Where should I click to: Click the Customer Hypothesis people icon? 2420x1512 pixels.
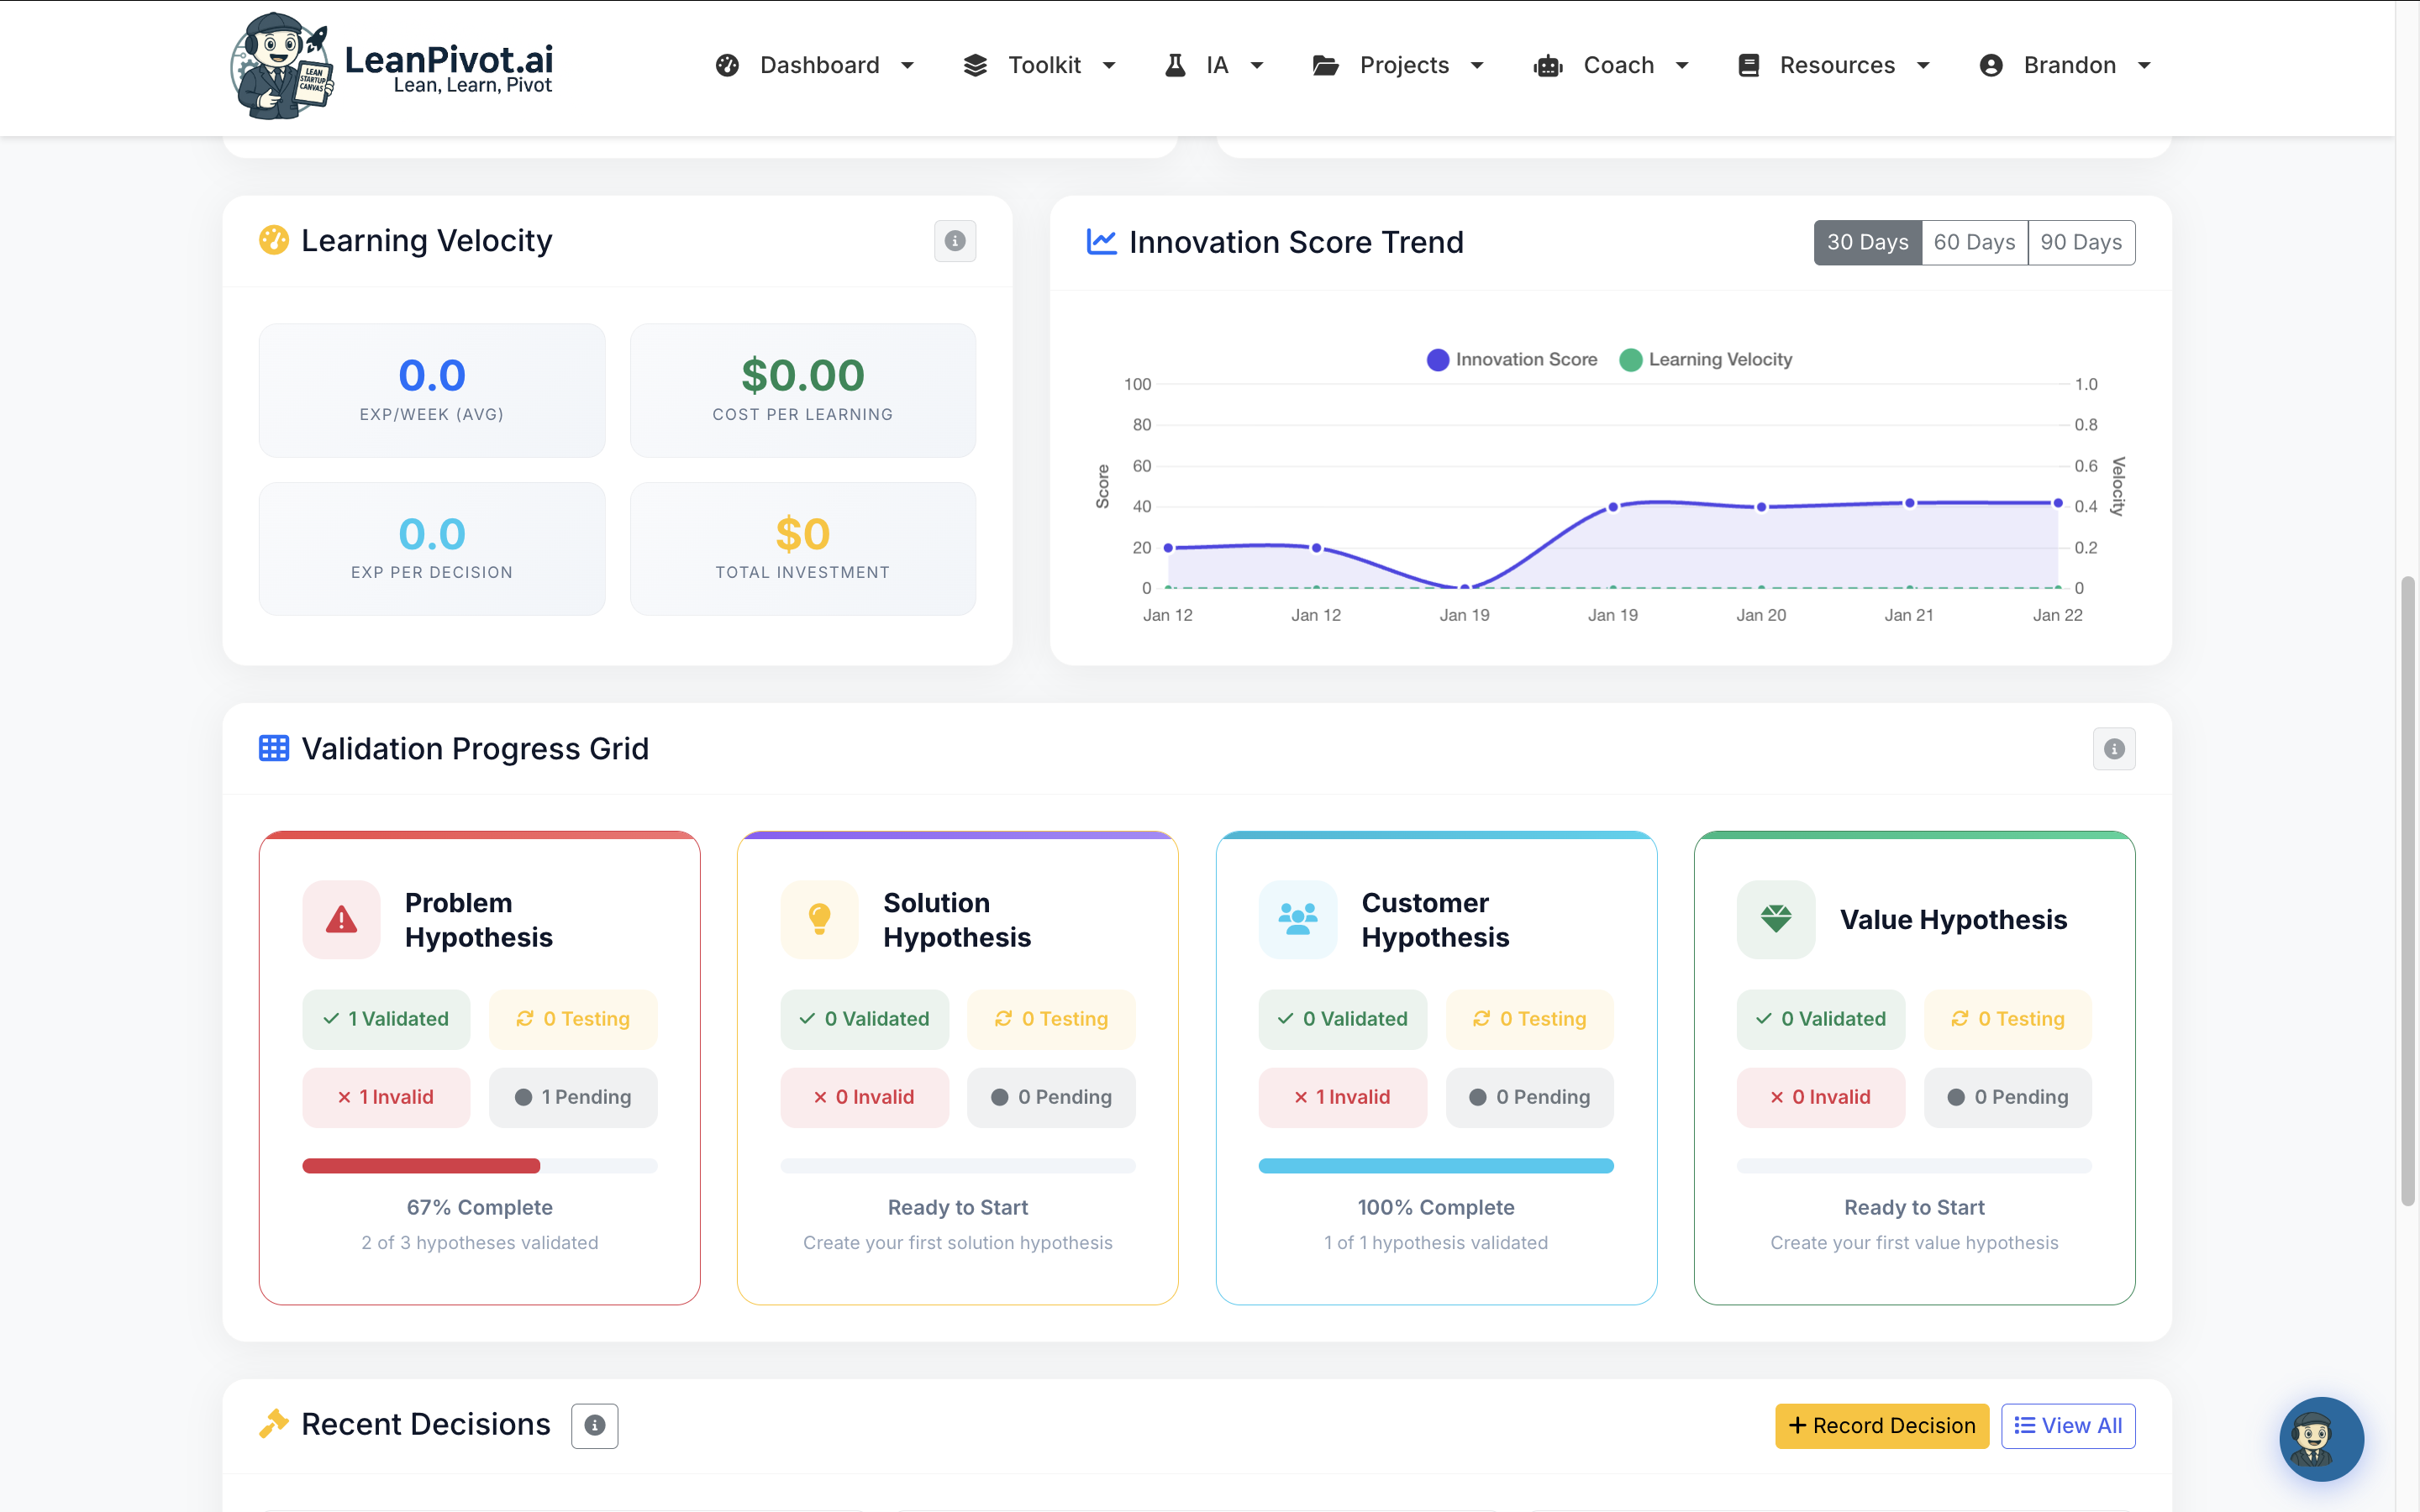click(x=1297, y=919)
